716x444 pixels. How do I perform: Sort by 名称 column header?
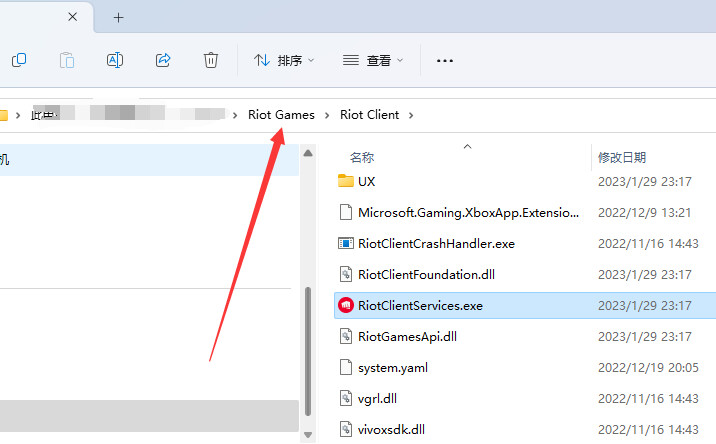362,158
